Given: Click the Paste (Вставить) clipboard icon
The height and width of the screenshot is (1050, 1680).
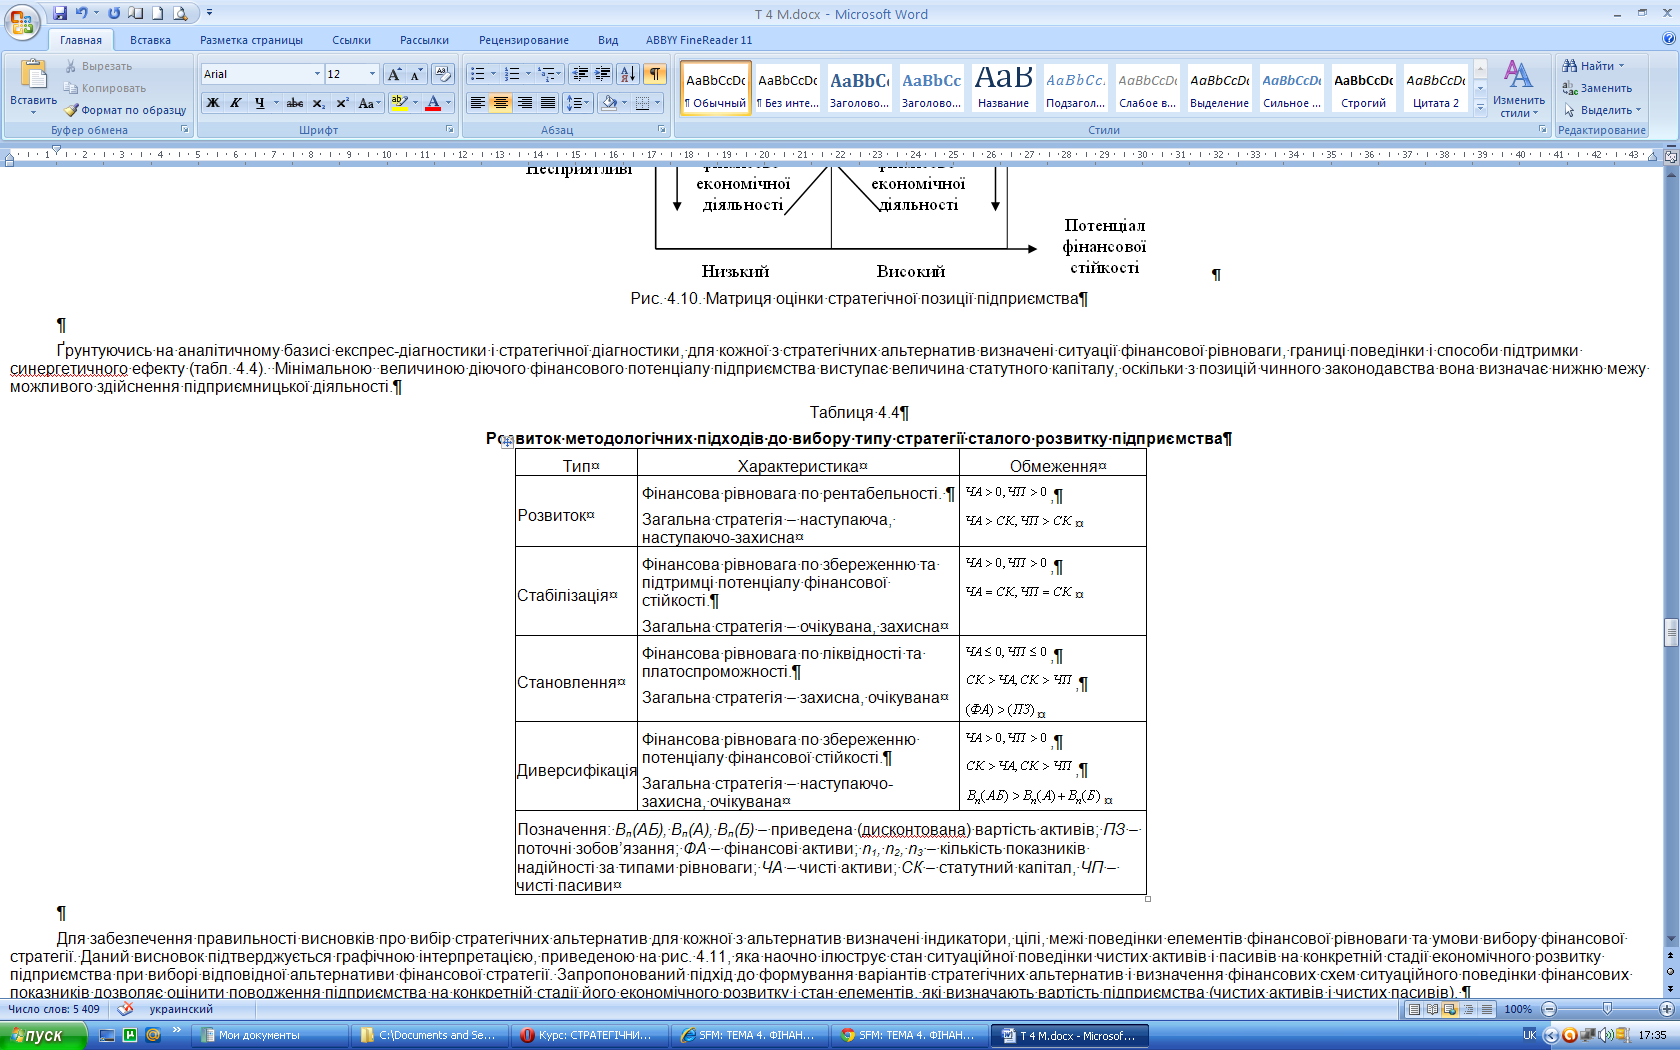Looking at the screenshot, I should tap(33, 75).
